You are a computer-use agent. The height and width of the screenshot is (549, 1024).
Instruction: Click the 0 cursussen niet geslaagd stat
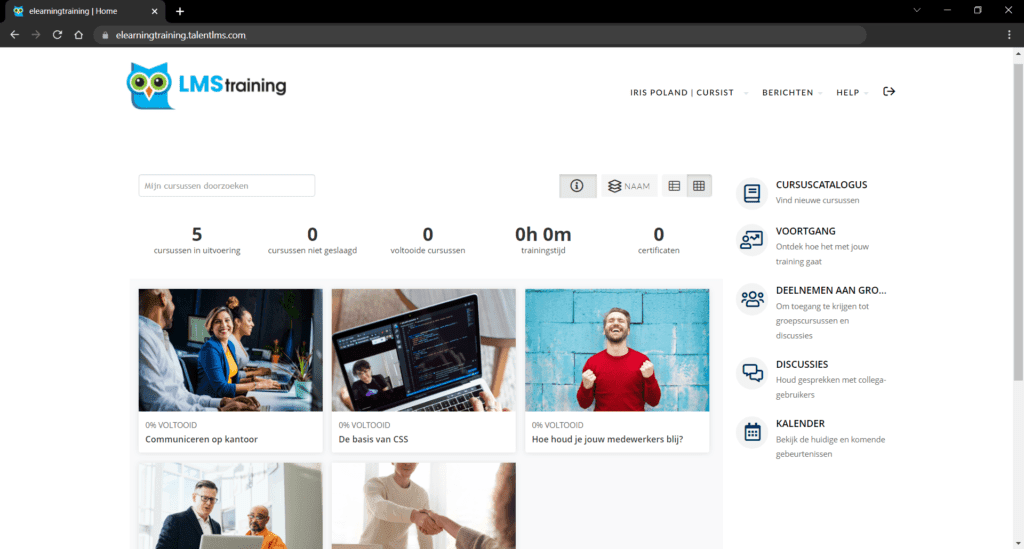312,240
